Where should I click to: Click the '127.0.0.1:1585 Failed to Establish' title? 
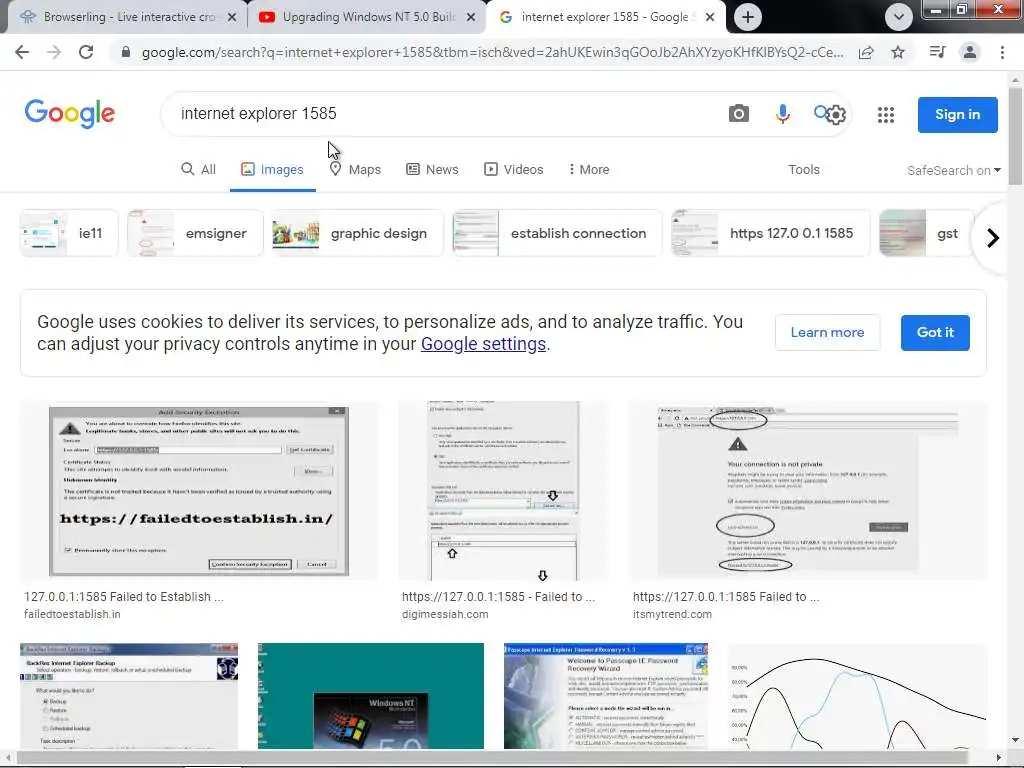[x=124, y=597]
